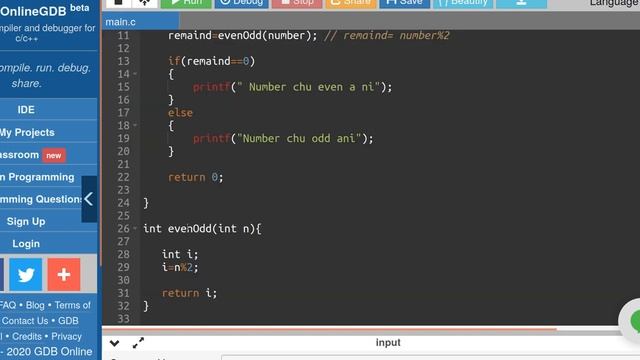
Task: Click the red Stop button
Action: coord(297,3)
